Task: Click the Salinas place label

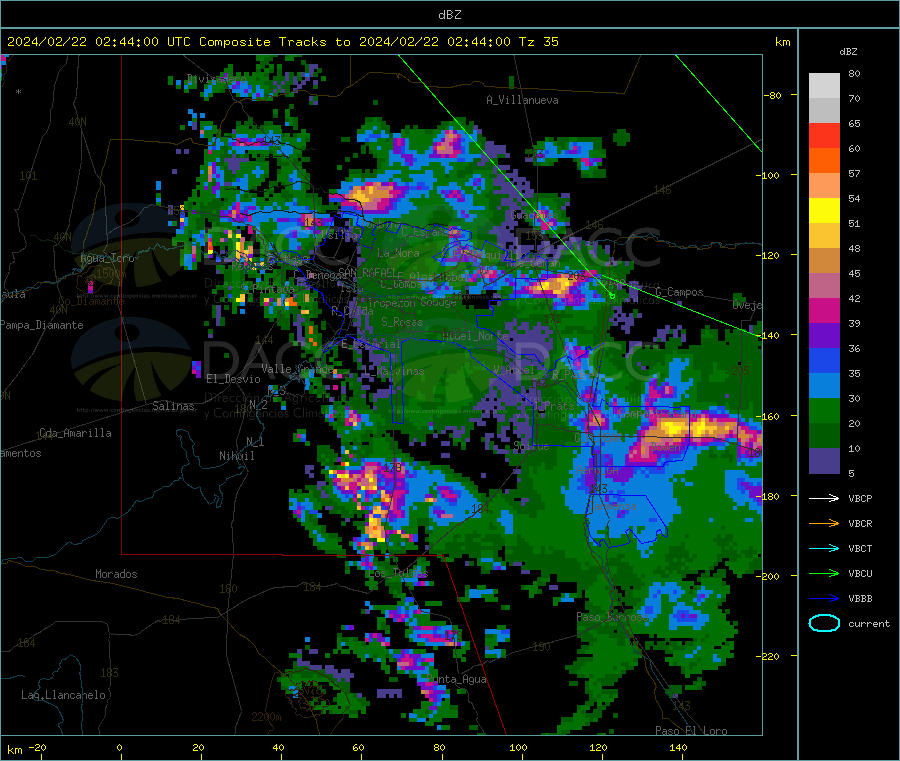Action: click(173, 406)
